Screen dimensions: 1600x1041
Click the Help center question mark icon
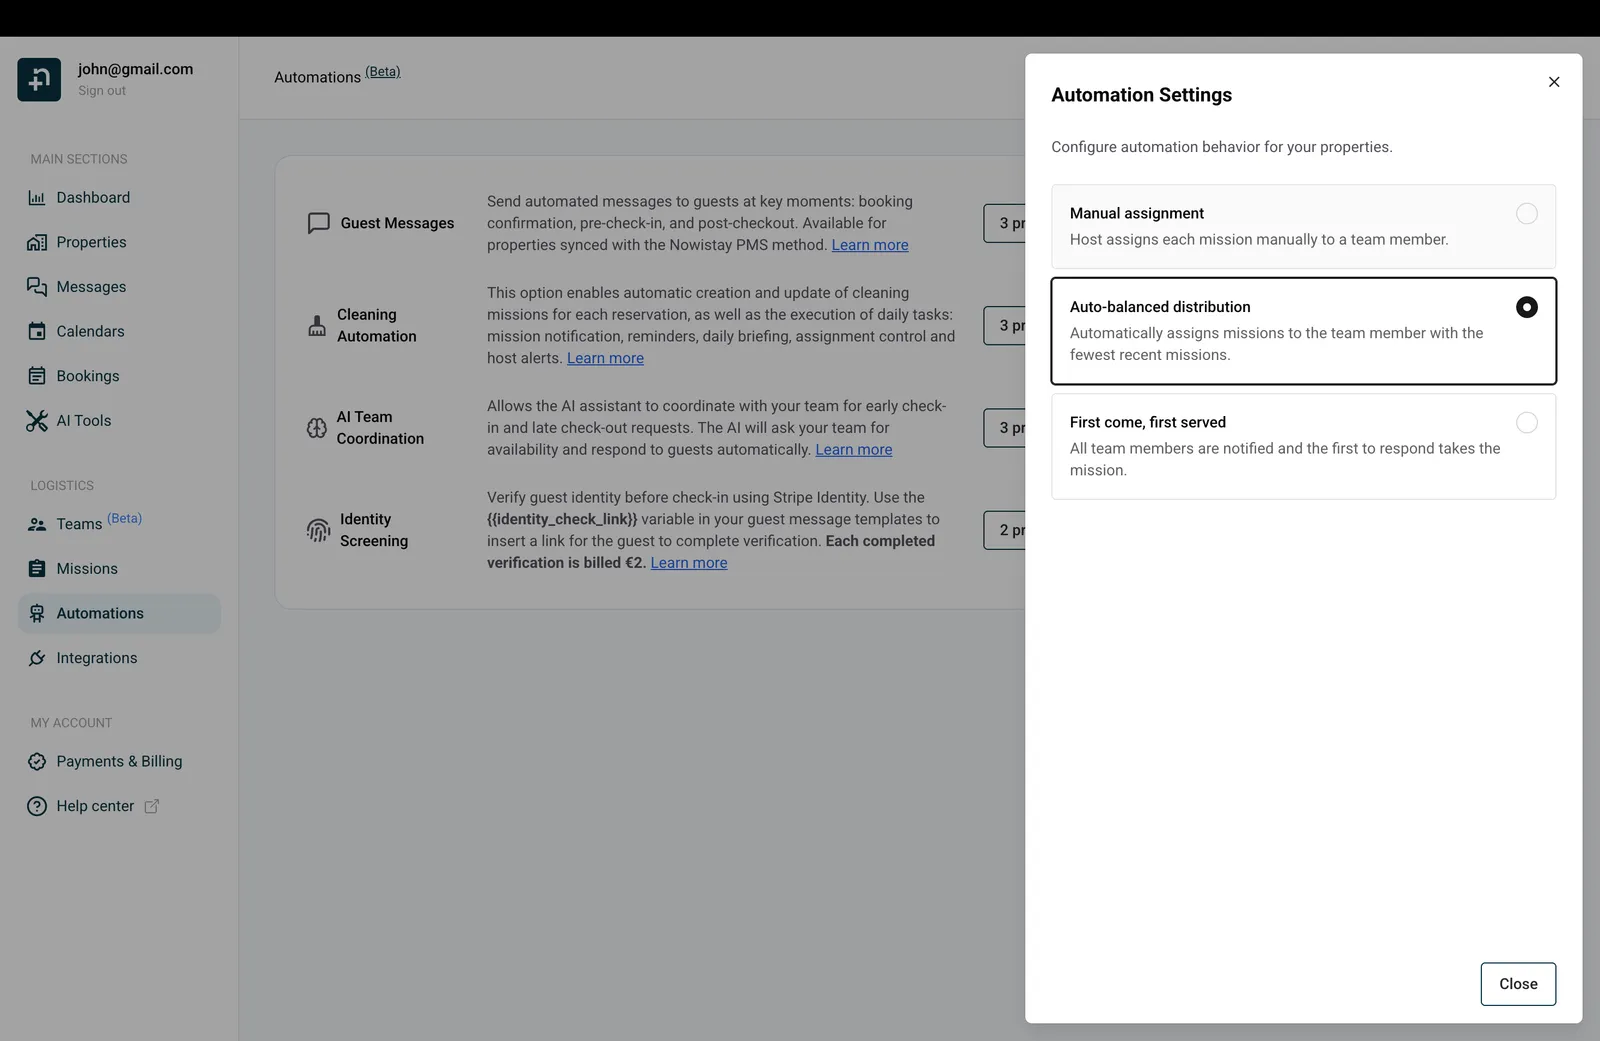(37, 806)
